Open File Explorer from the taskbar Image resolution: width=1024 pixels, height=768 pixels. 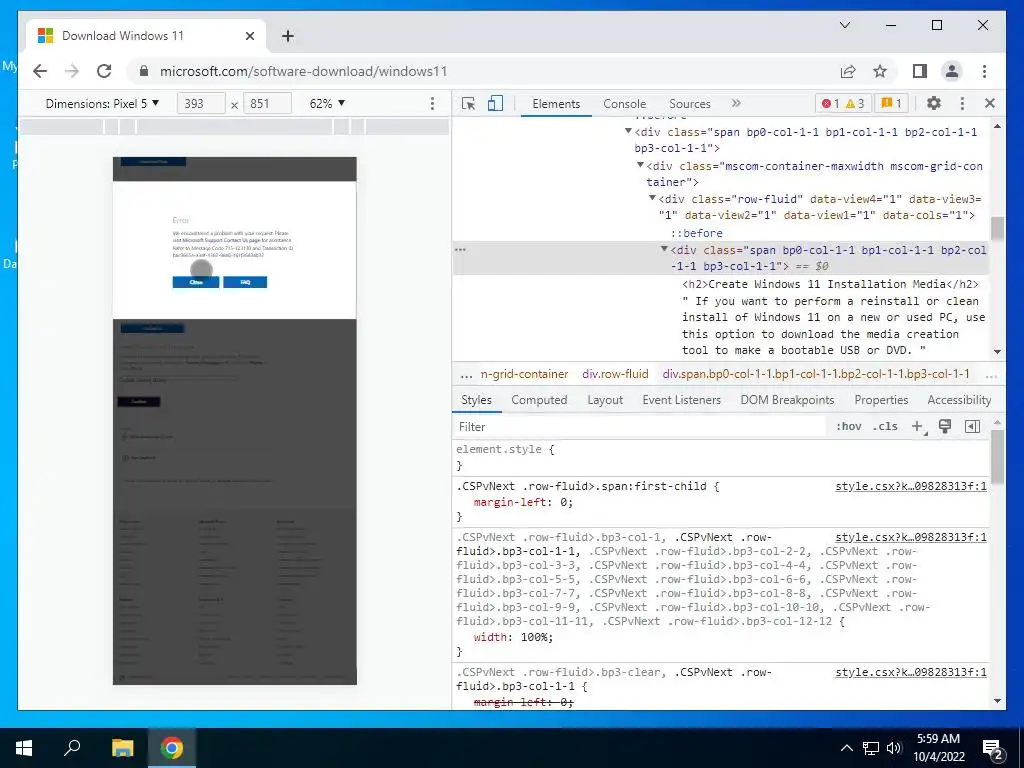tap(122, 748)
